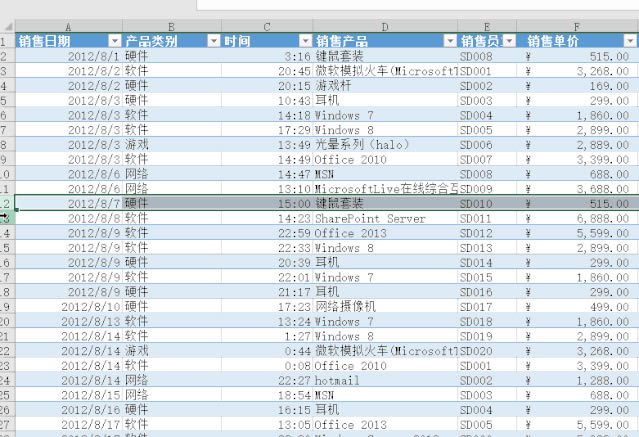
Task: Click price cell 169.00
Action: pos(577,86)
